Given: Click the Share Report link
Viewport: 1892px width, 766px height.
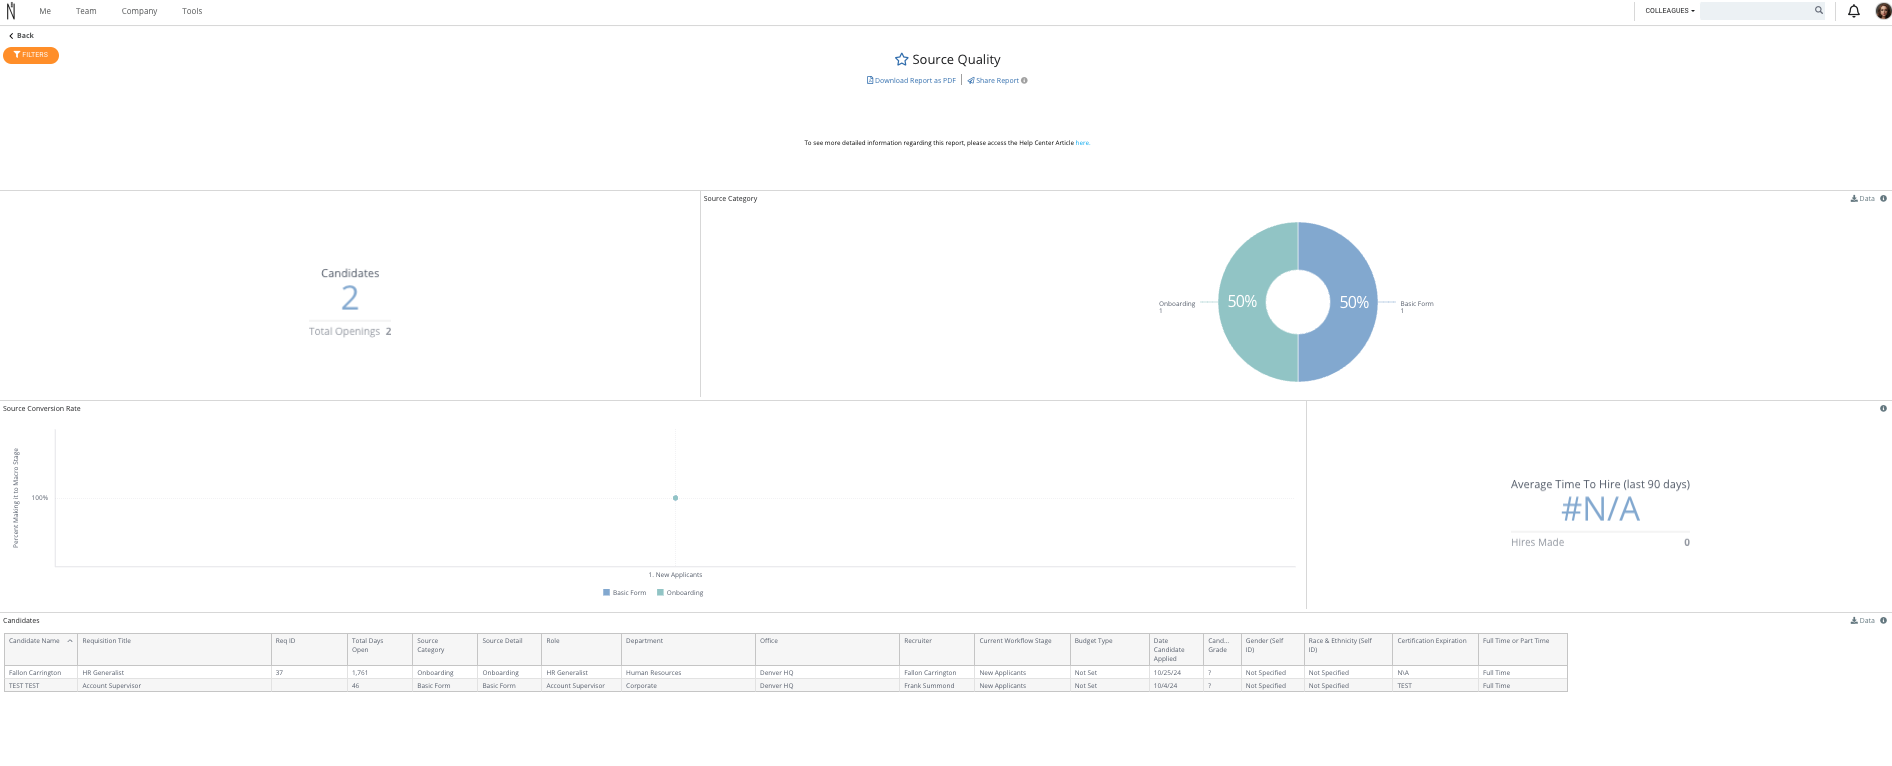Looking at the screenshot, I should click(x=993, y=81).
